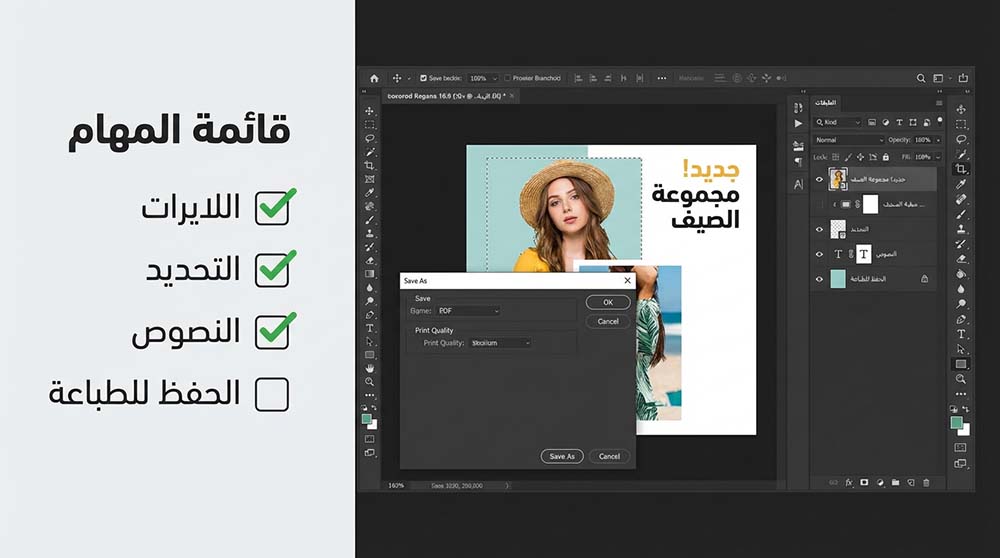Click the Create new group folder icon
This screenshot has width=1000, height=558.
coord(895,483)
